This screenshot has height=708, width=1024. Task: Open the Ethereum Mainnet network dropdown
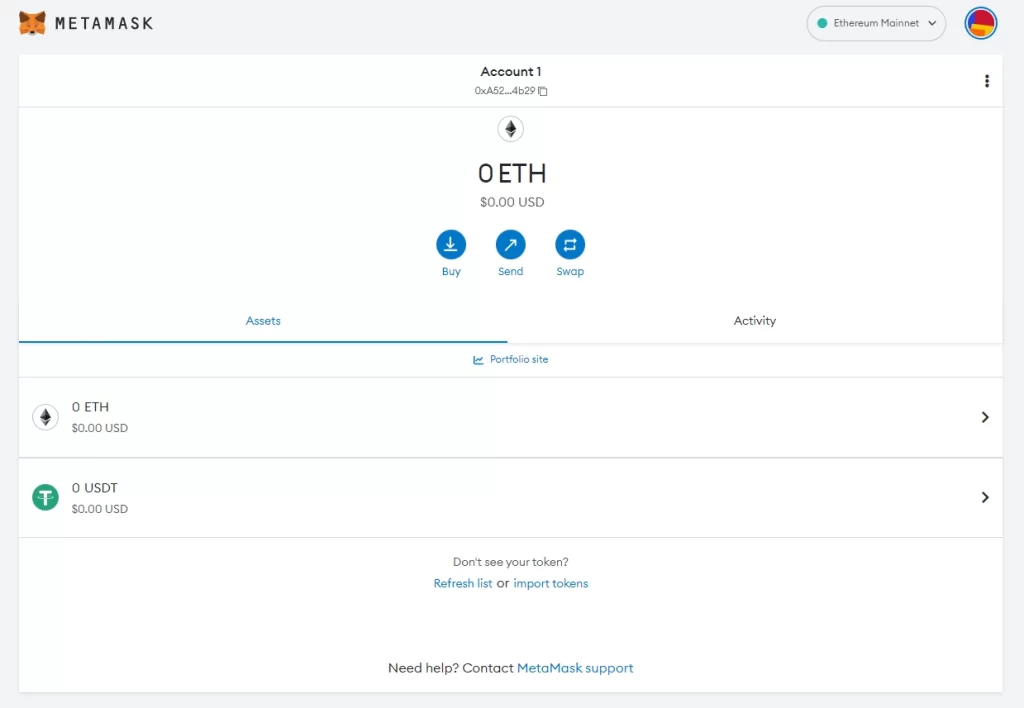(876, 23)
